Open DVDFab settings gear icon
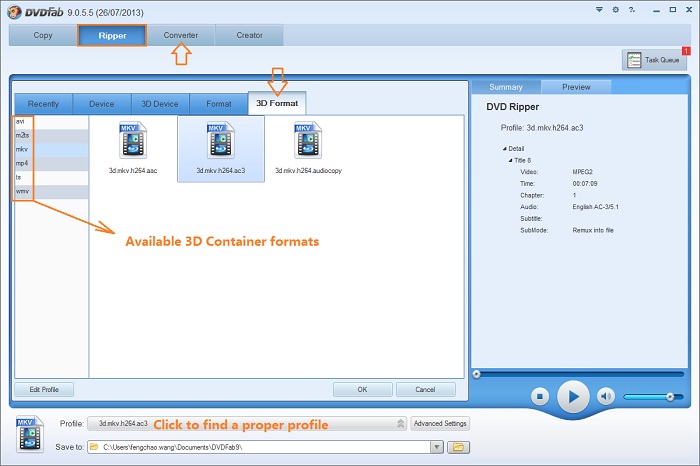This screenshot has height=466, width=700. (x=616, y=10)
